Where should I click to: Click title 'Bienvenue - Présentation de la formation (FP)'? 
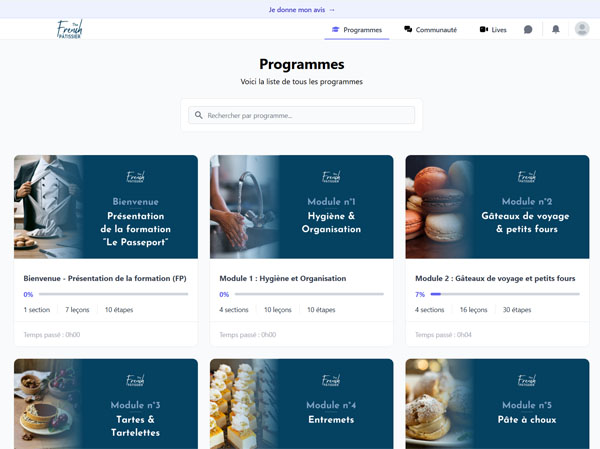pyautogui.click(x=105, y=278)
